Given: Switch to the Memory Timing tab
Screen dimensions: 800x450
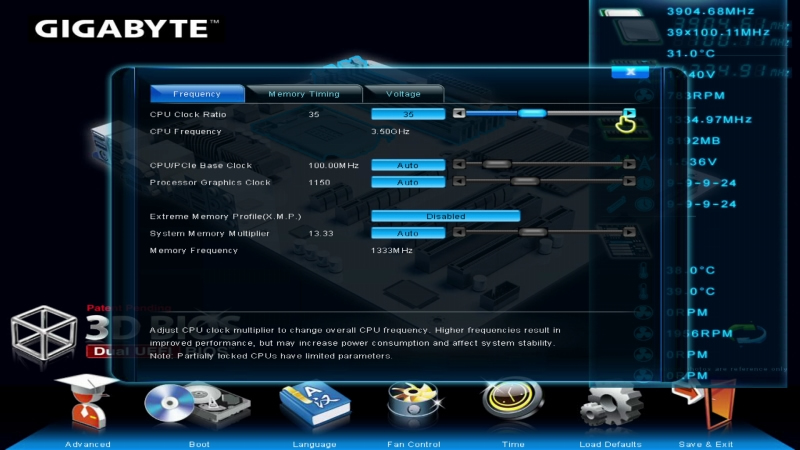Looking at the screenshot, I should click(x=304, y=94).
